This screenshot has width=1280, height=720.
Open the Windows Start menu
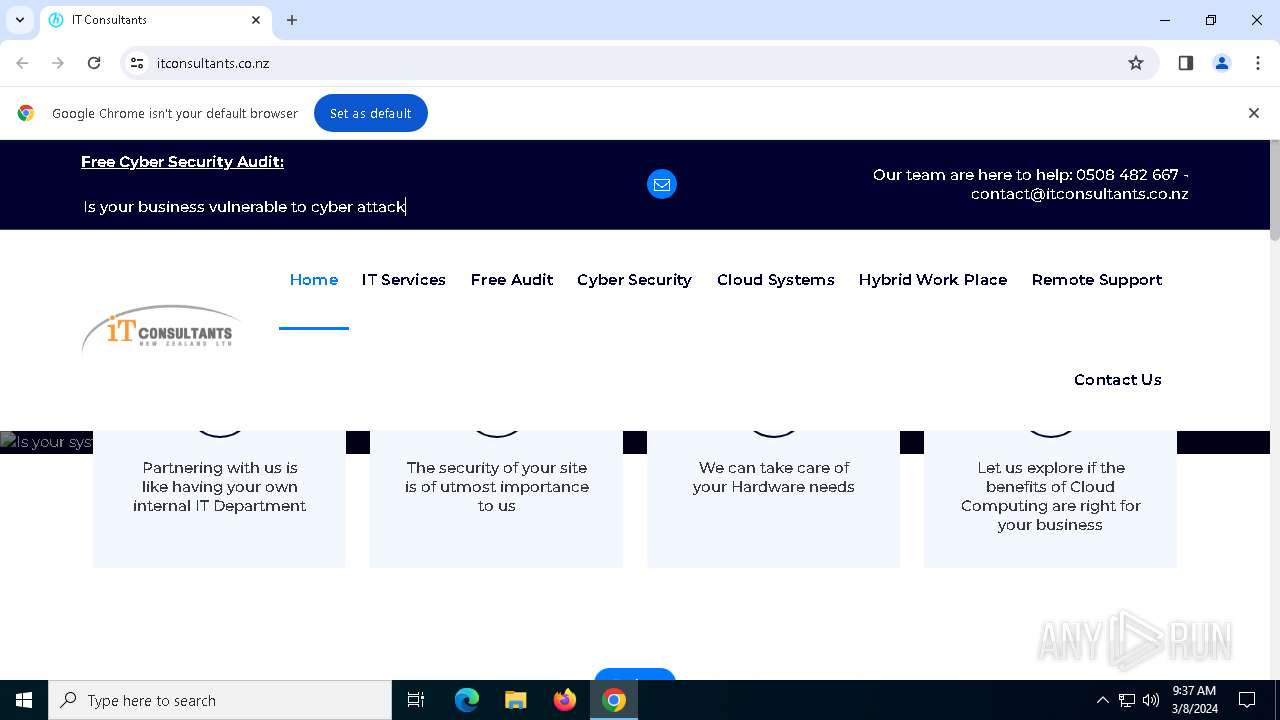[24, 700]
